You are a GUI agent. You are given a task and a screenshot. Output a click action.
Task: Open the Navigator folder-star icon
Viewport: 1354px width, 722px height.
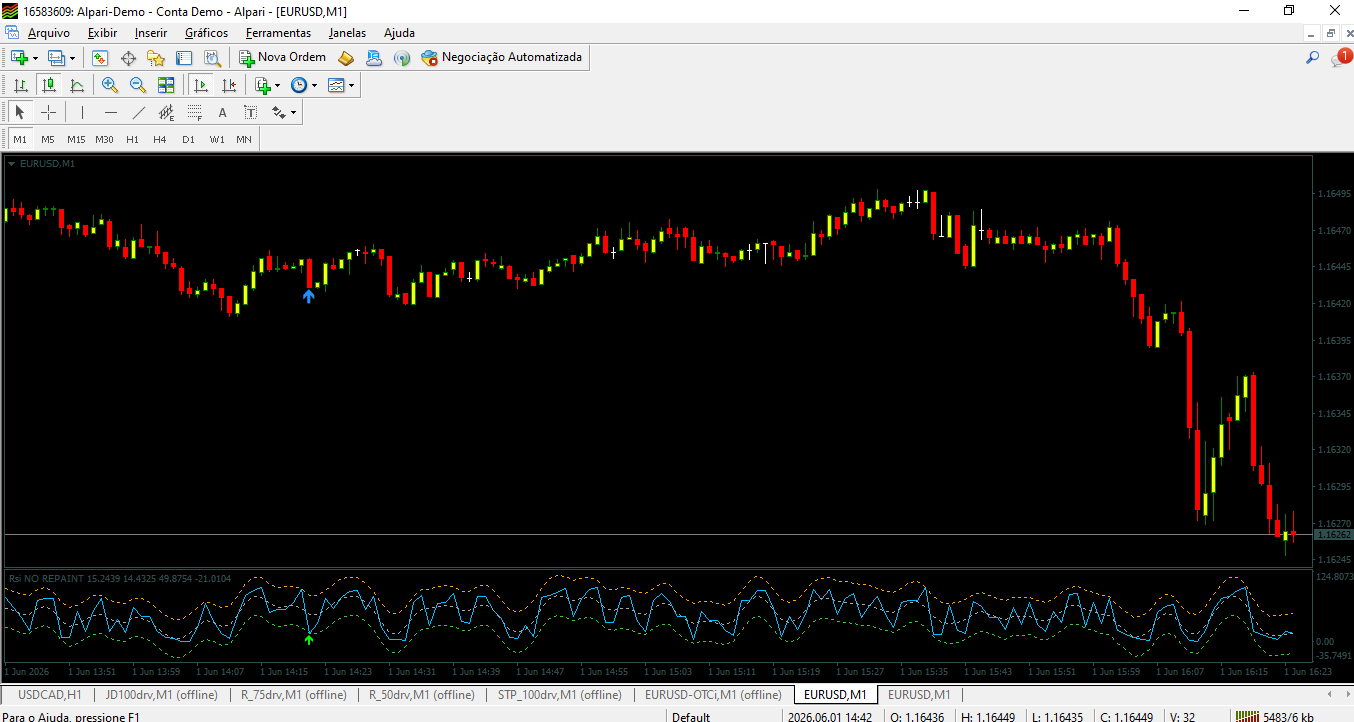[x=156, y=58]
